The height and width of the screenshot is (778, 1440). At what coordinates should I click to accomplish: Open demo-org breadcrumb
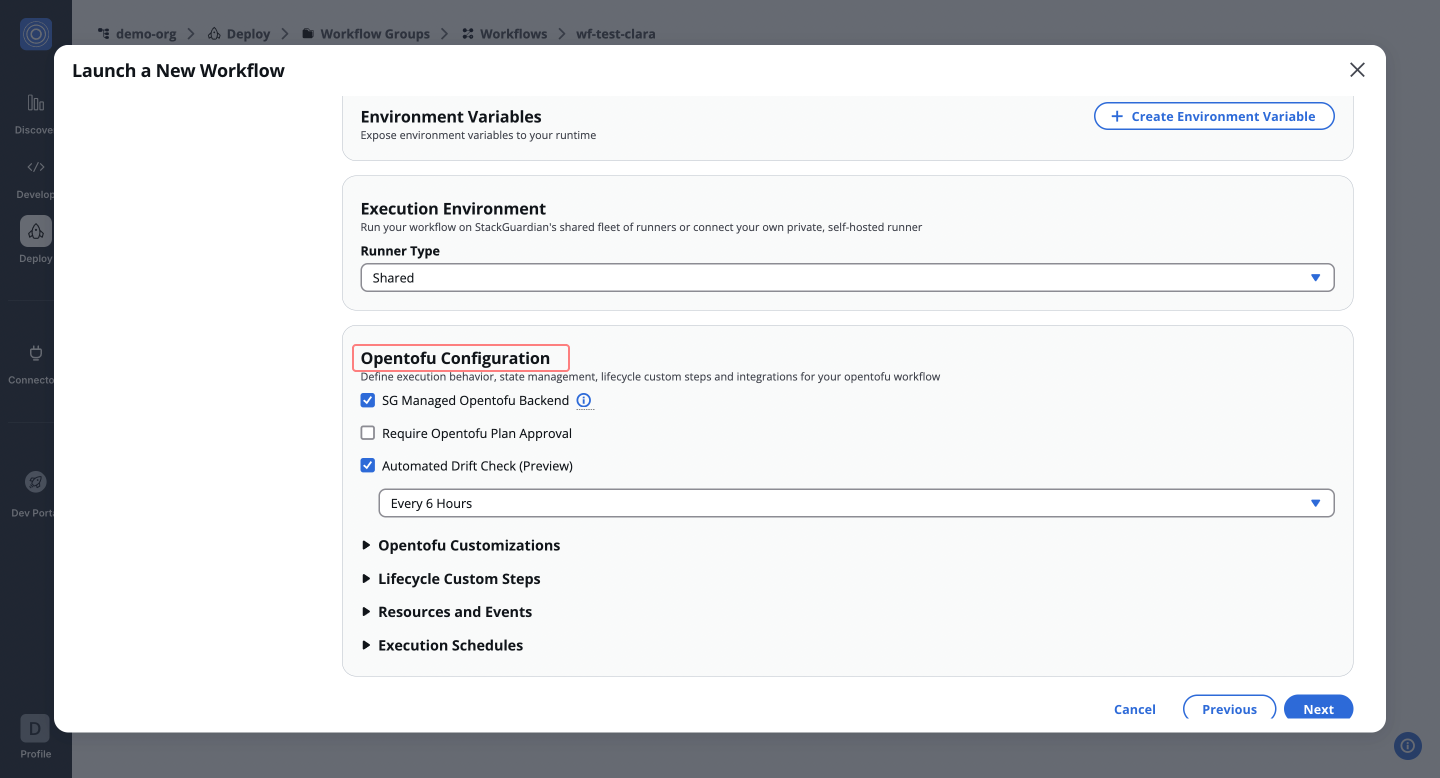pos(137,34)
